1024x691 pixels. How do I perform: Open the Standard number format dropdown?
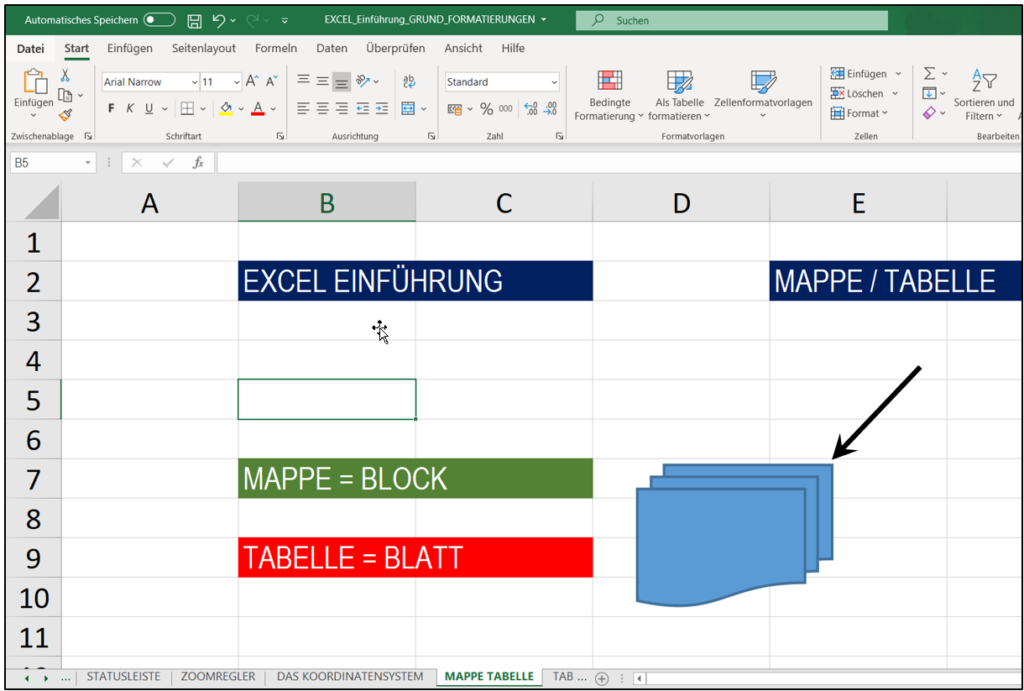click(x=554, y=82)
